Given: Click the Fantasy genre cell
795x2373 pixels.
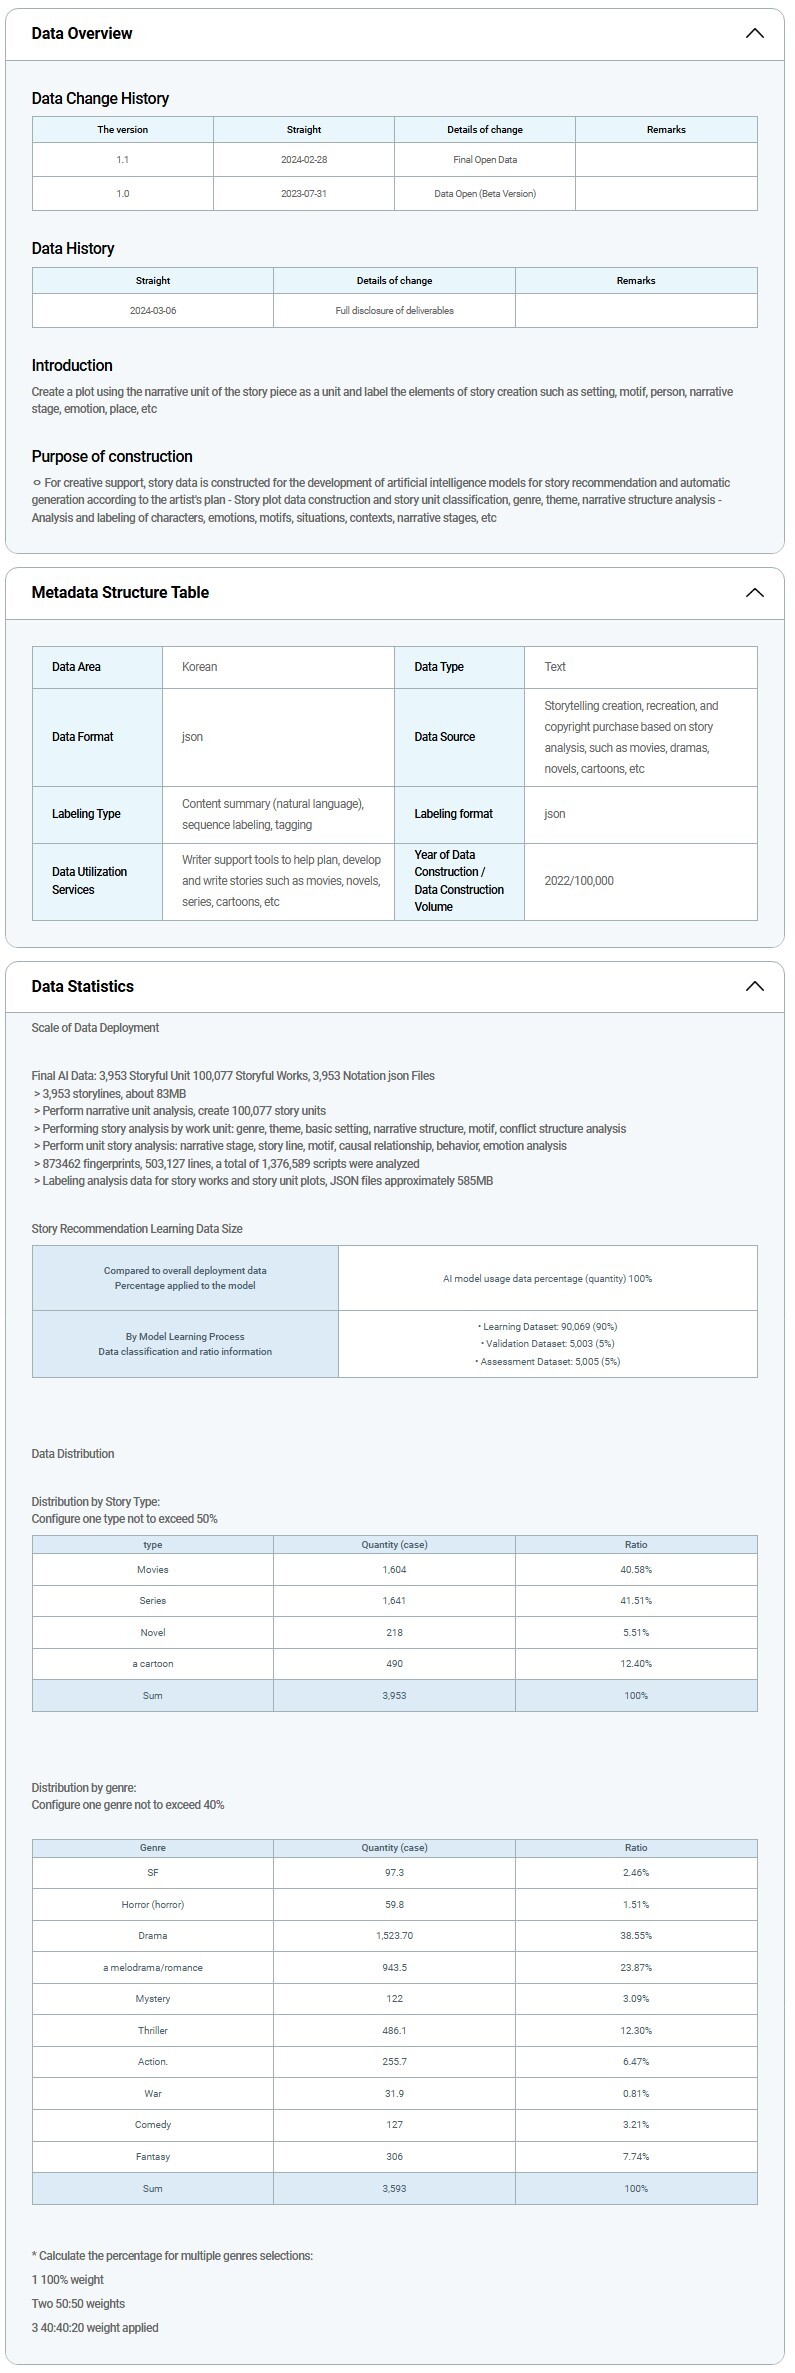Looking at the screenshot, I should click(x=152, y=2157).
